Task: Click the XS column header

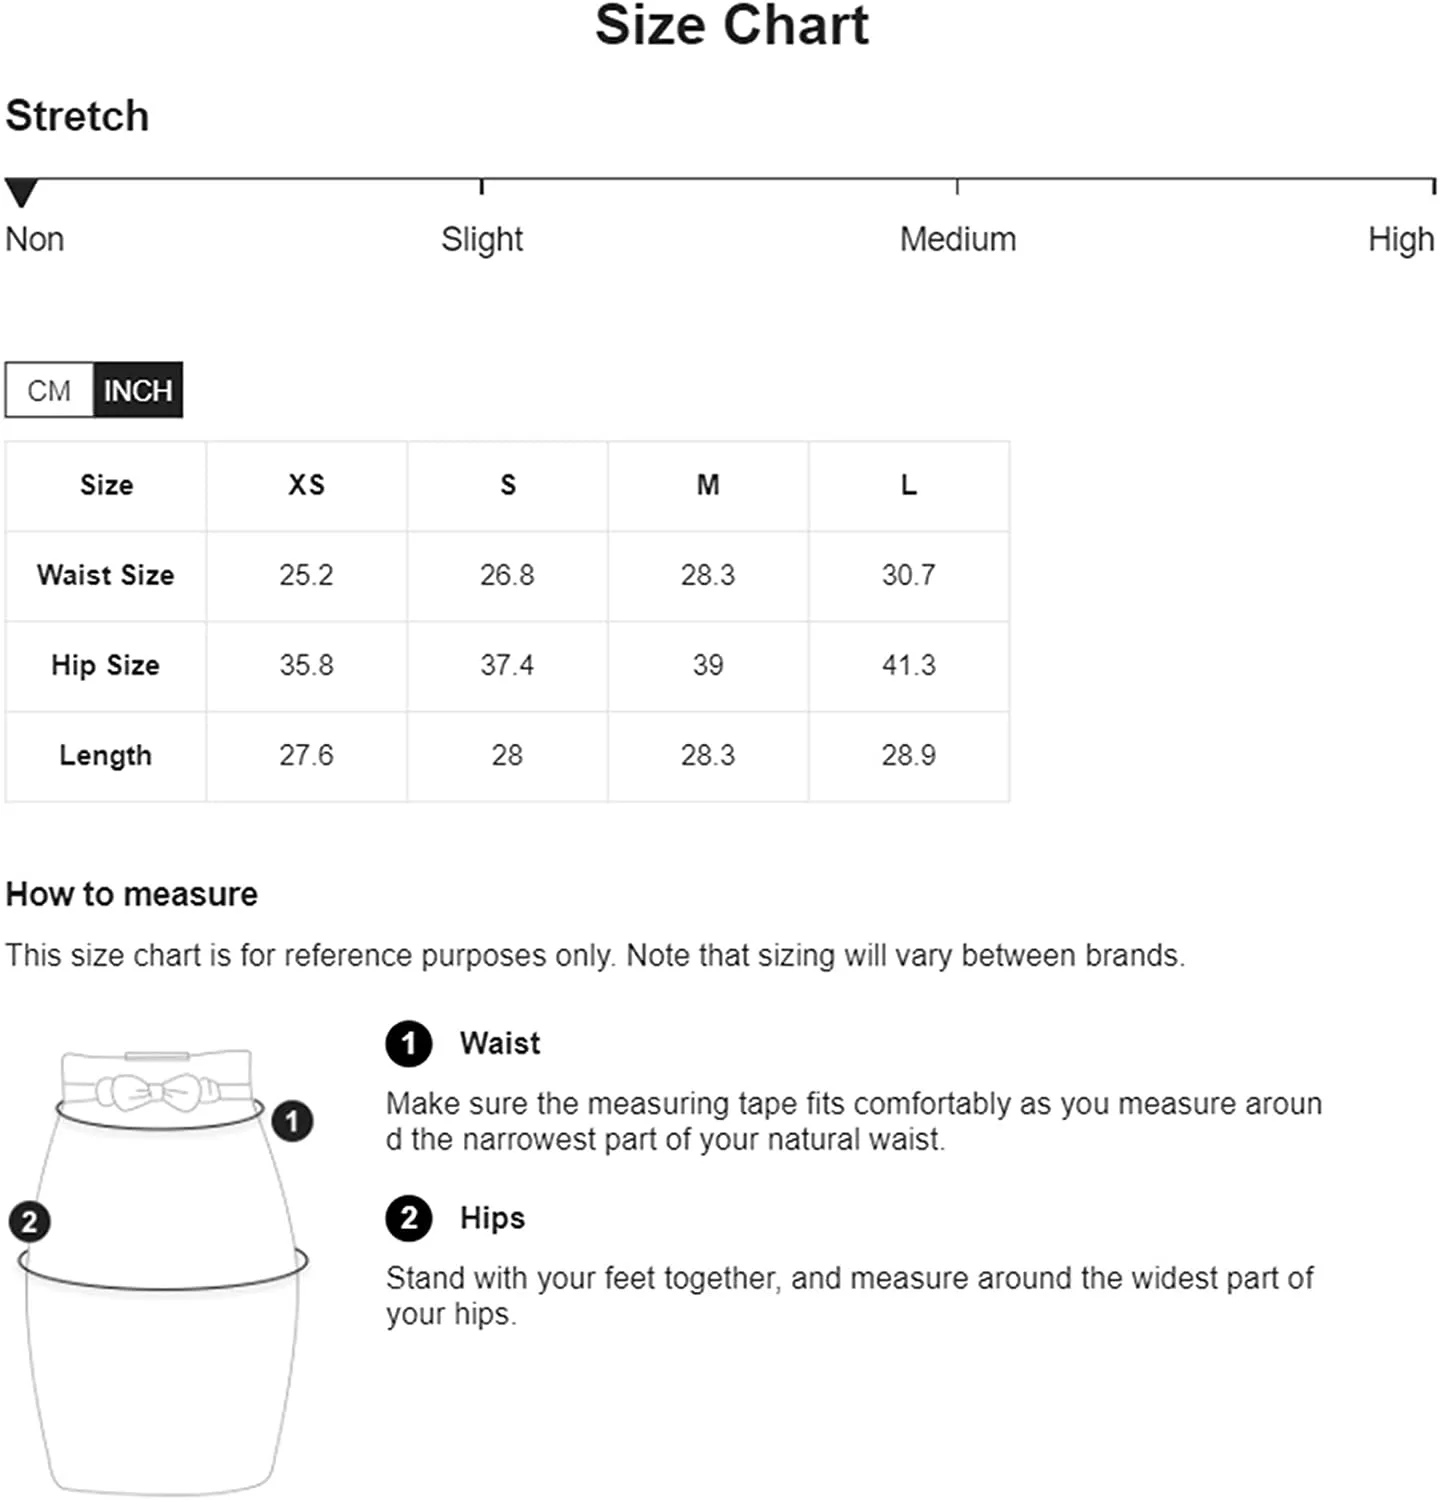Action: coord(307,485)
